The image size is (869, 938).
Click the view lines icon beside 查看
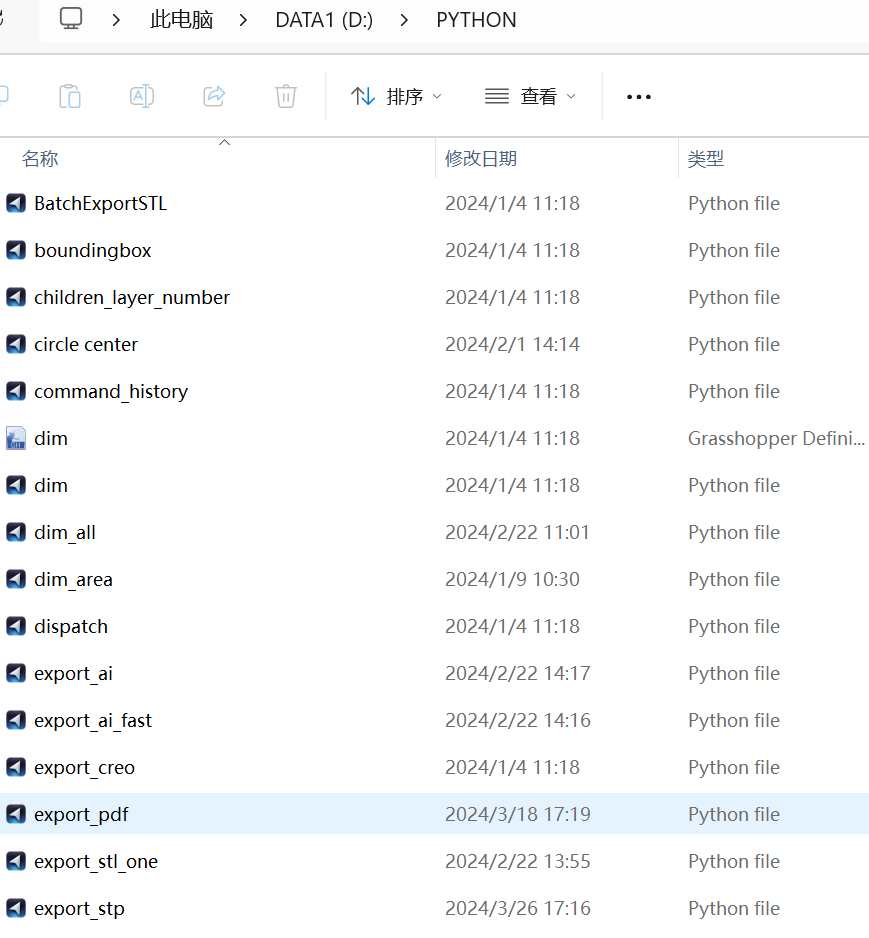[496, 96]
